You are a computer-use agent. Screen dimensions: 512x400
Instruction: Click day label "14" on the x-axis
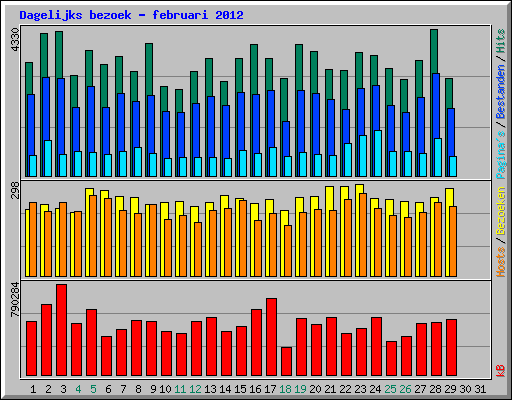[x=225, y=389]
